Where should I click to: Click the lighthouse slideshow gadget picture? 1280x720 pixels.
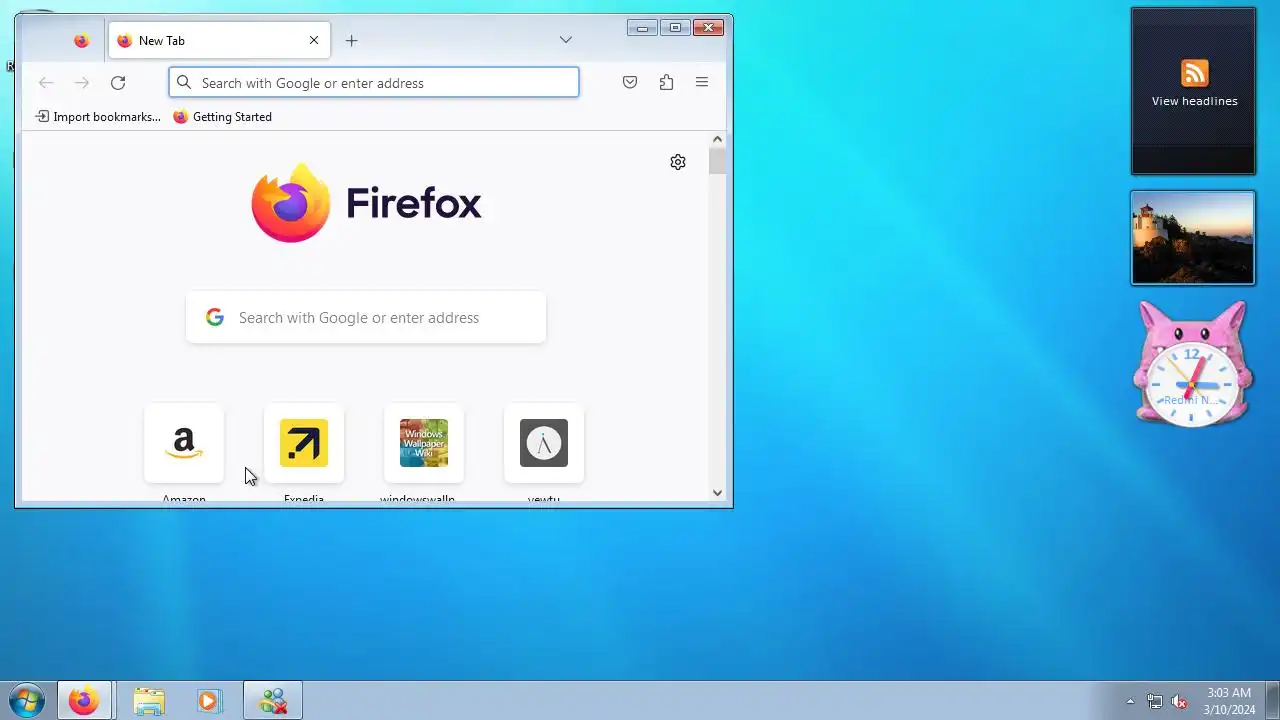point(1193,238)
